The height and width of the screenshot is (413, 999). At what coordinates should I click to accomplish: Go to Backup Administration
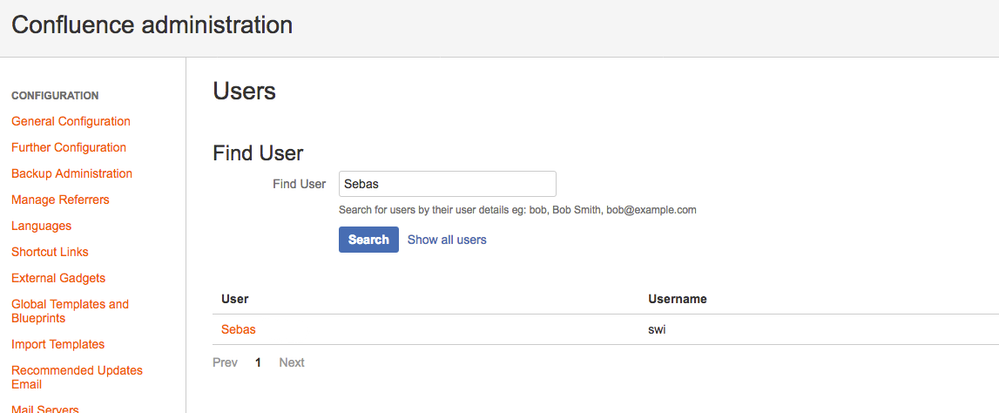(72, 173)
